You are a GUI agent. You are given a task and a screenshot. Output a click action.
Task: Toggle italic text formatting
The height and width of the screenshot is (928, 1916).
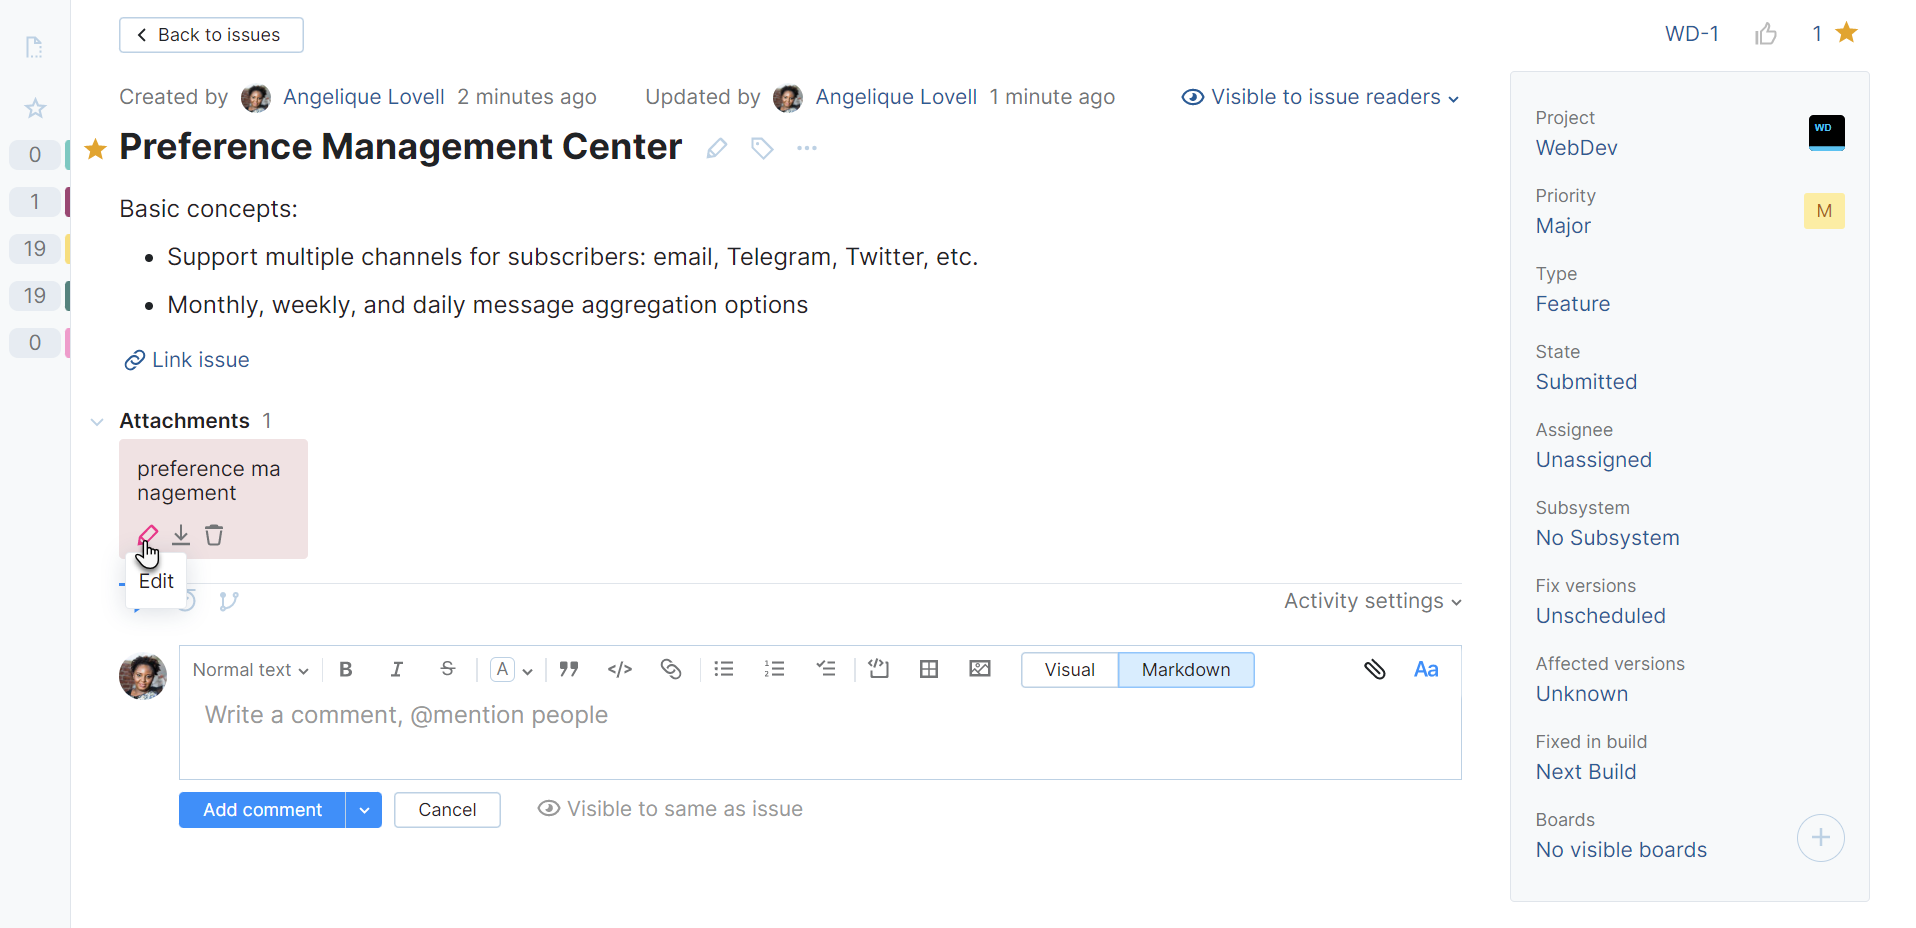[397, 670]
